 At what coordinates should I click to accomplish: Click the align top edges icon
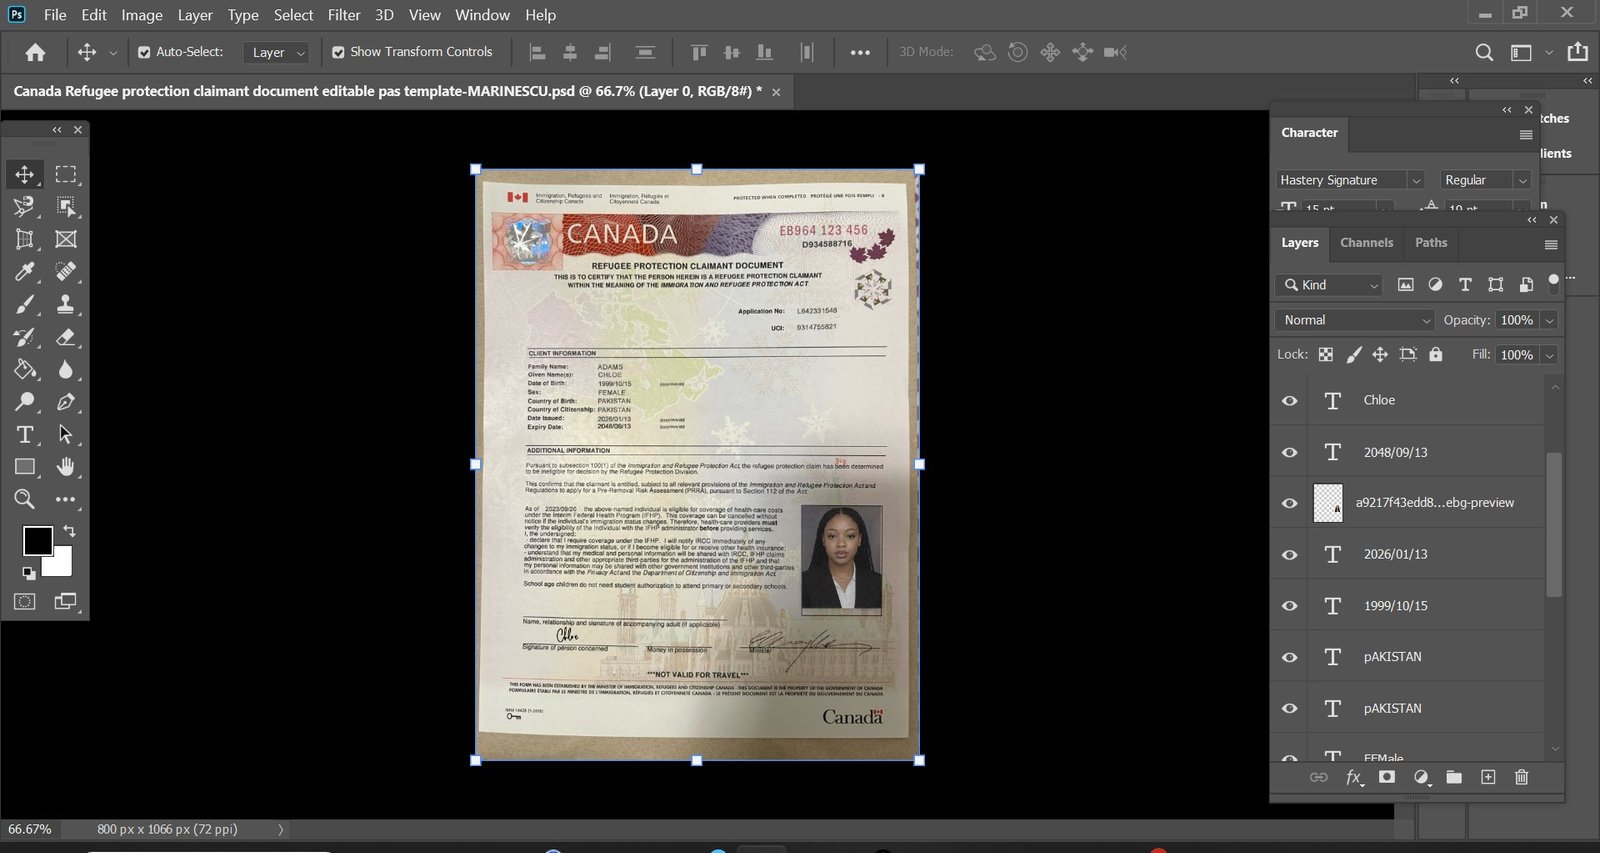tap(699, 52)
